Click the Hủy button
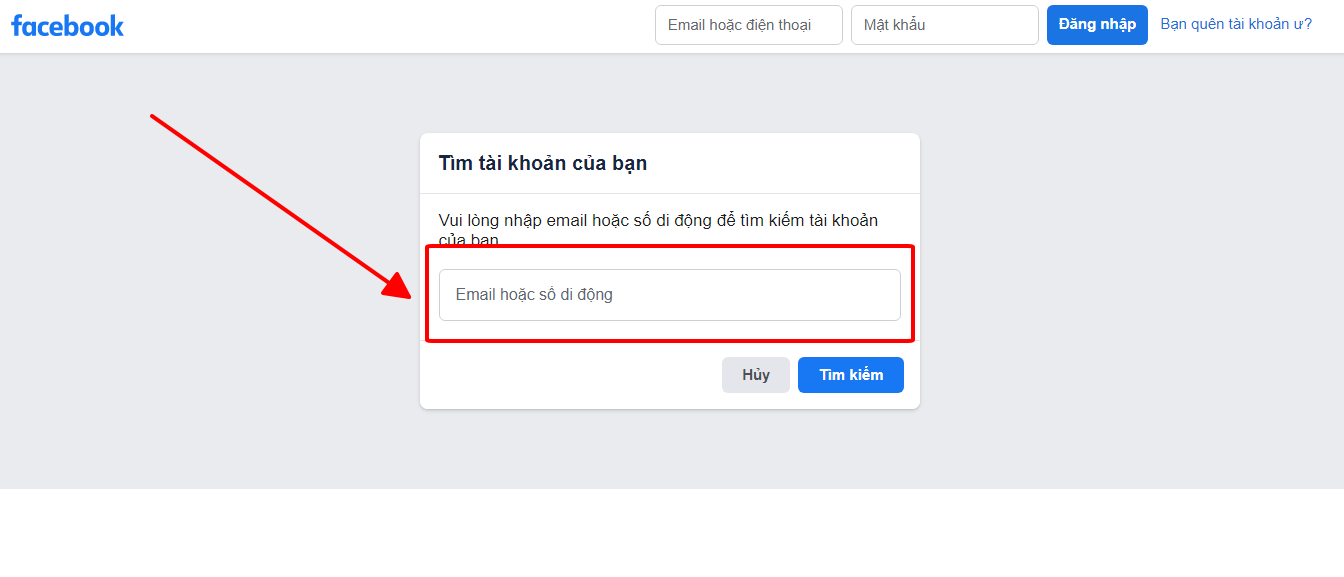 pyautogui.click(x=756, y=375)
